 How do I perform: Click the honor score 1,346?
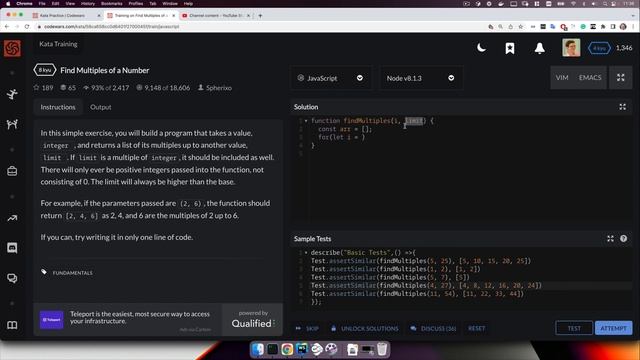624,48
